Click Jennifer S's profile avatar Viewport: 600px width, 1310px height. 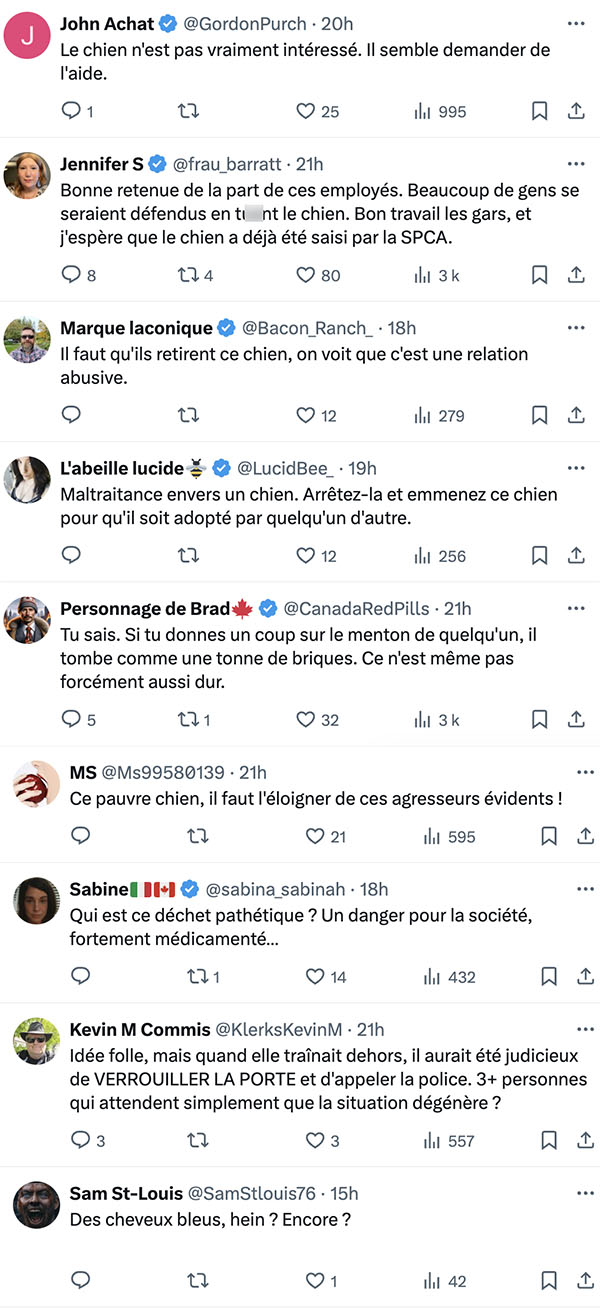click(x=28, y=176)
